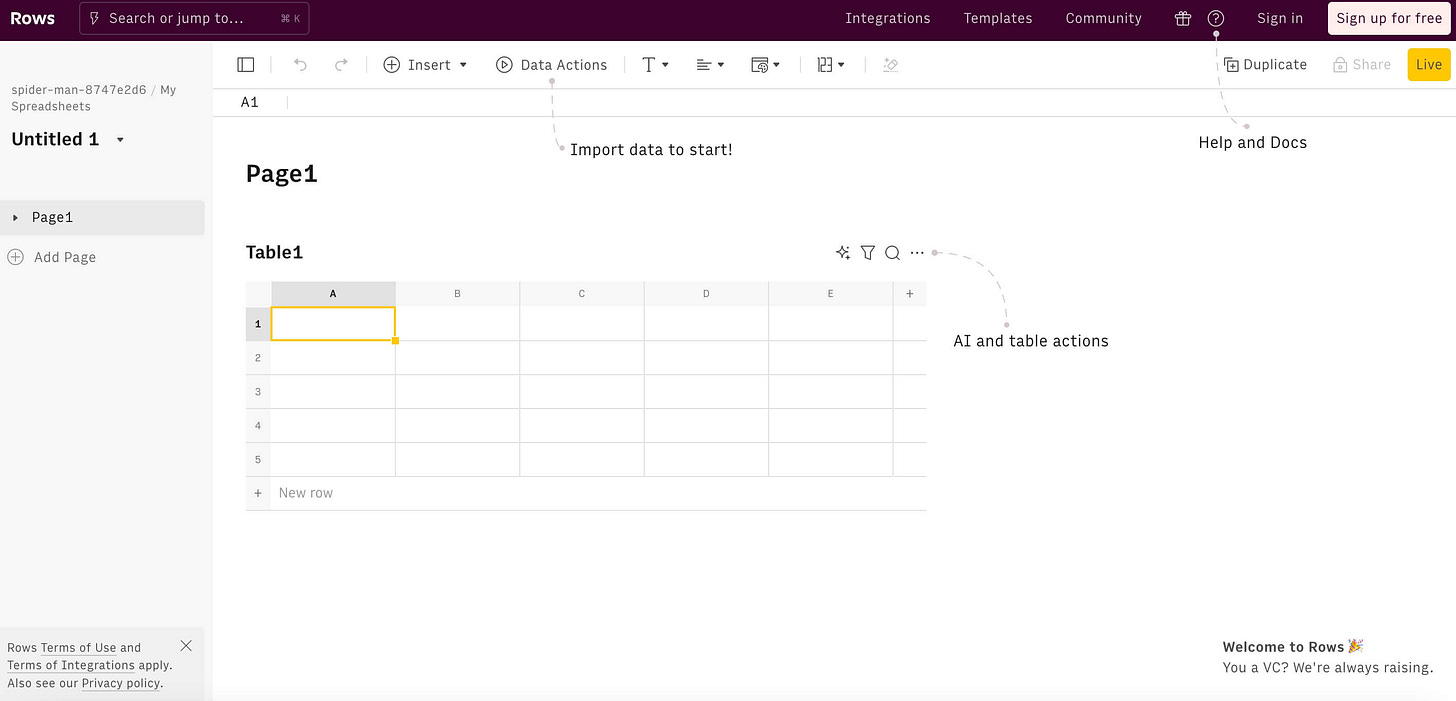The image size is (1456, 701).
Task: Open the Insert menu
Action: 426,65
